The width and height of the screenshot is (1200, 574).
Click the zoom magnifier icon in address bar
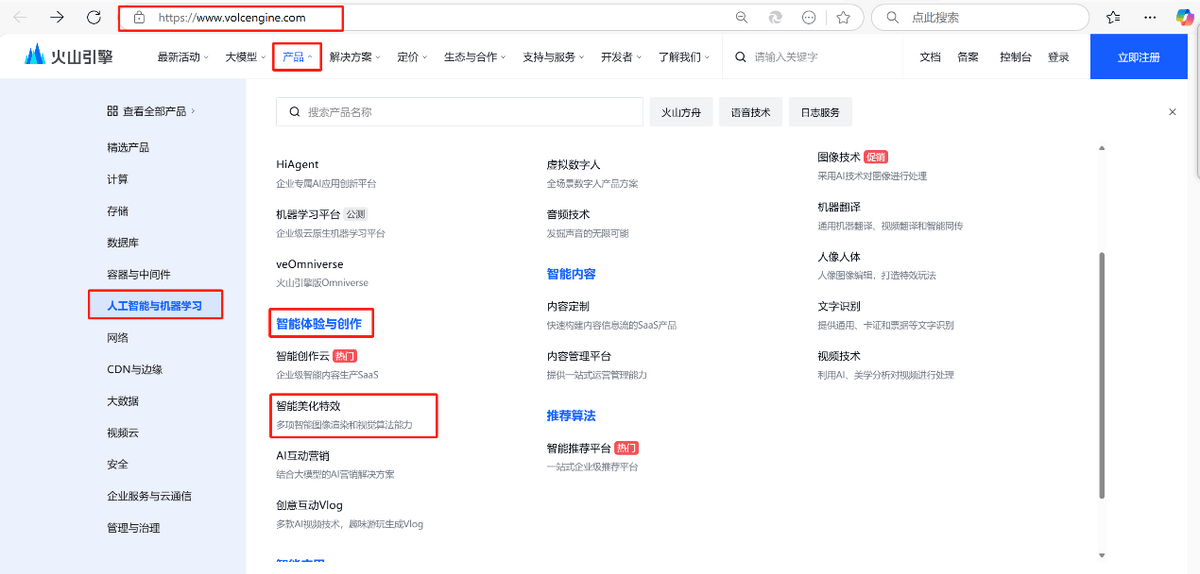(x=742, y=17)
